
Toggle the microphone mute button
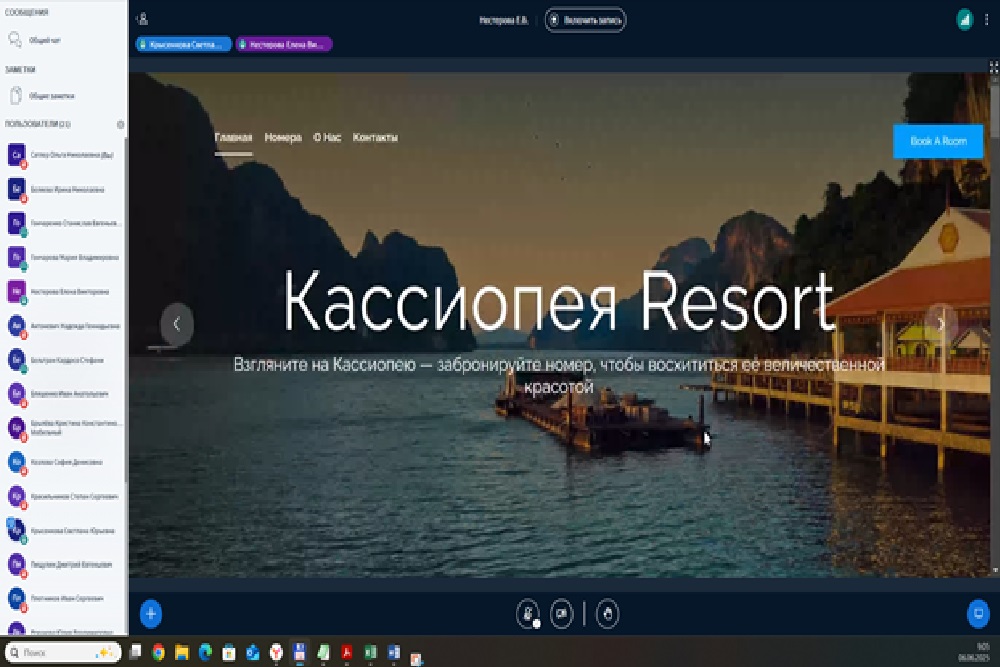527,613
